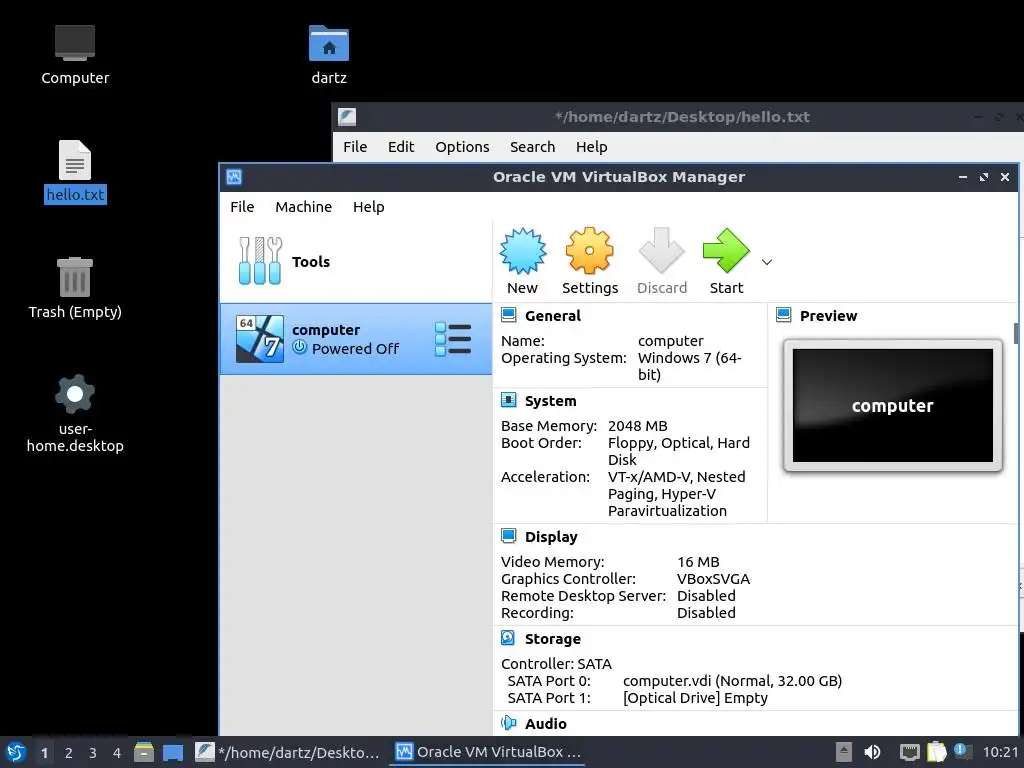The width and height of the screenshot is (1024, 768).
Task: Switch to workspace 3
Action: click(x=93, y=753)
